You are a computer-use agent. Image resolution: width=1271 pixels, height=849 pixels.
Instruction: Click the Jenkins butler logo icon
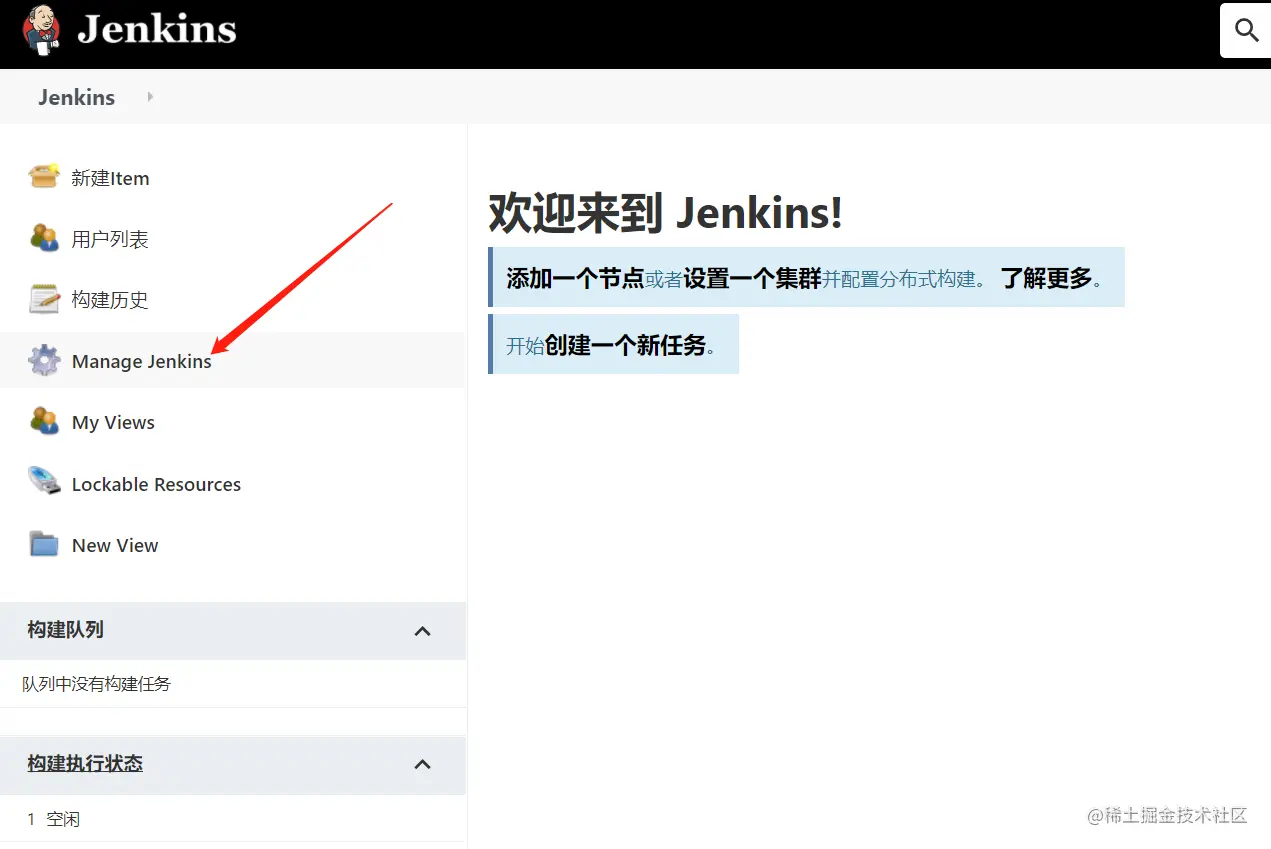[x=41, y=29]
